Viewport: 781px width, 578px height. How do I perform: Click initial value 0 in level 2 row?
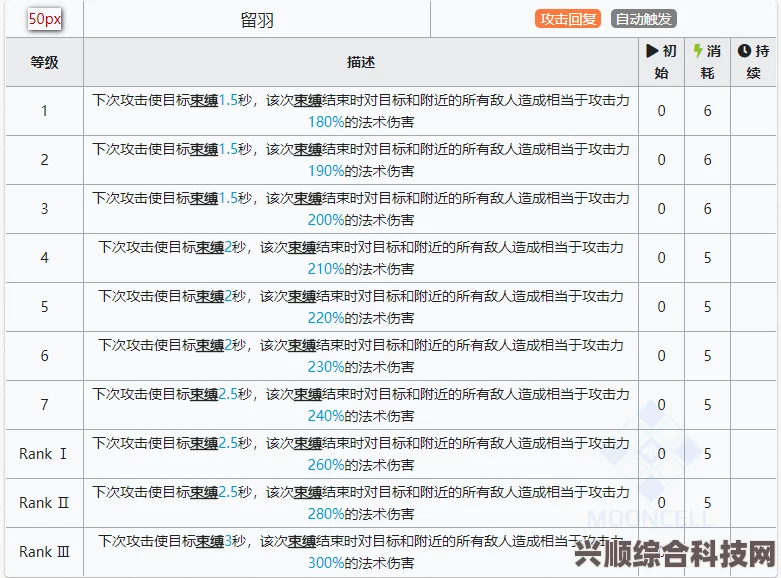[661, 159]
